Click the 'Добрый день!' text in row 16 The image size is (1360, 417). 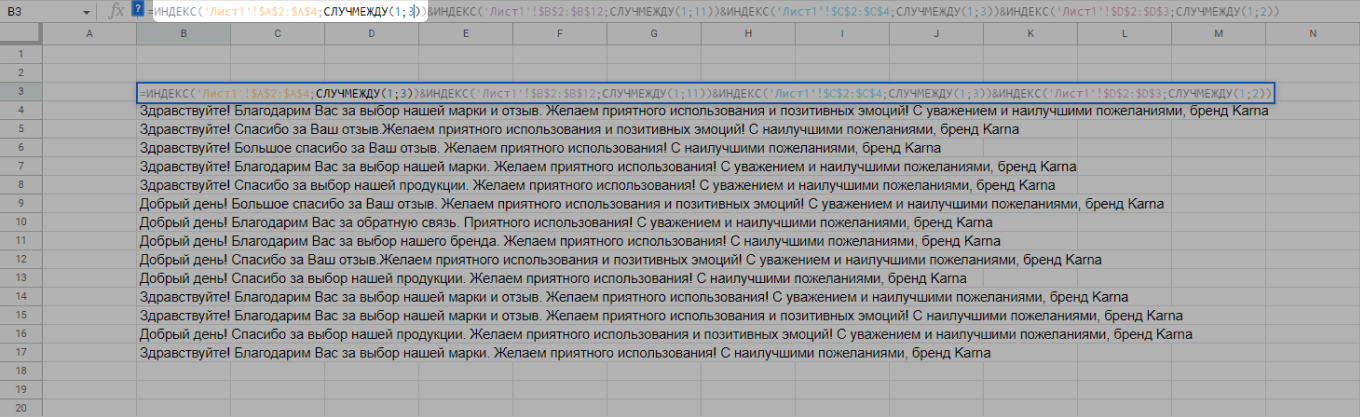[x=183, y=334]
